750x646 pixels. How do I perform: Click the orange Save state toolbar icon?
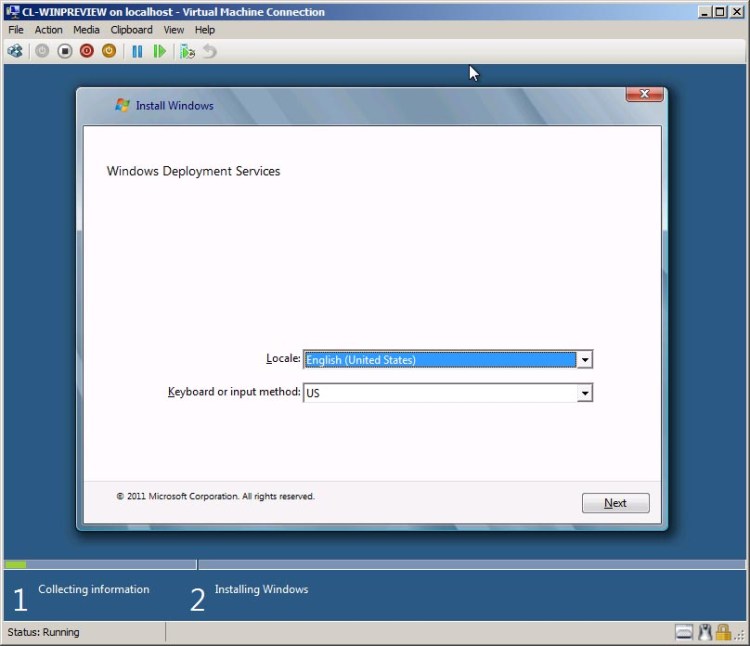pyautogui.click(x=109, y=51)
